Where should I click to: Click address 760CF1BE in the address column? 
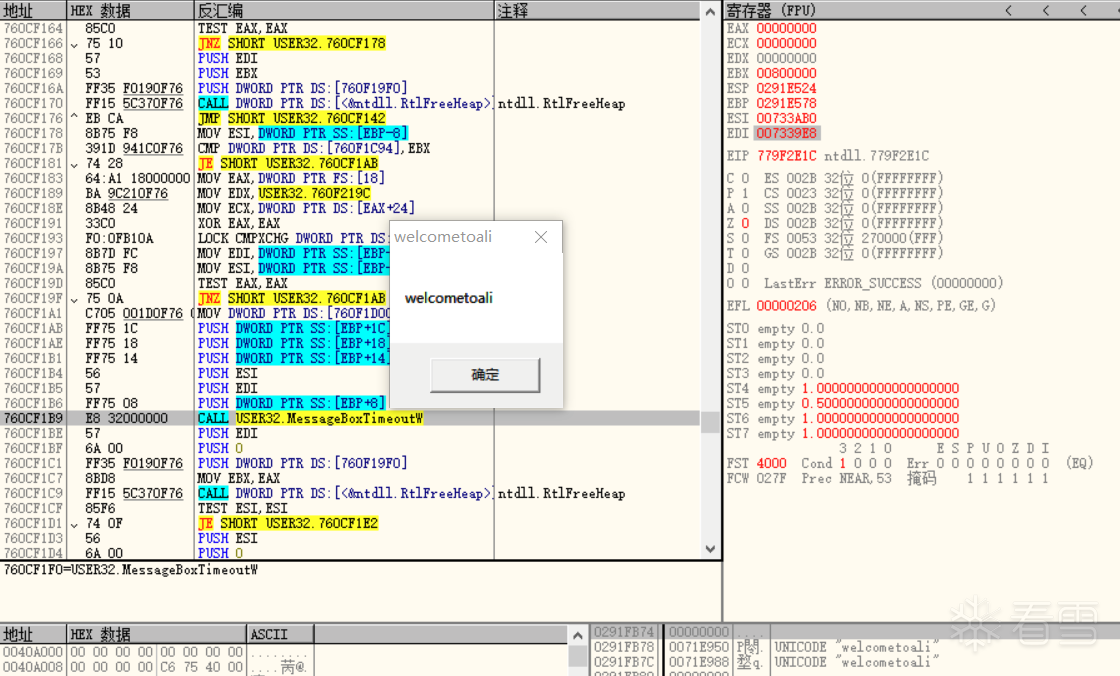pos(33,433)
